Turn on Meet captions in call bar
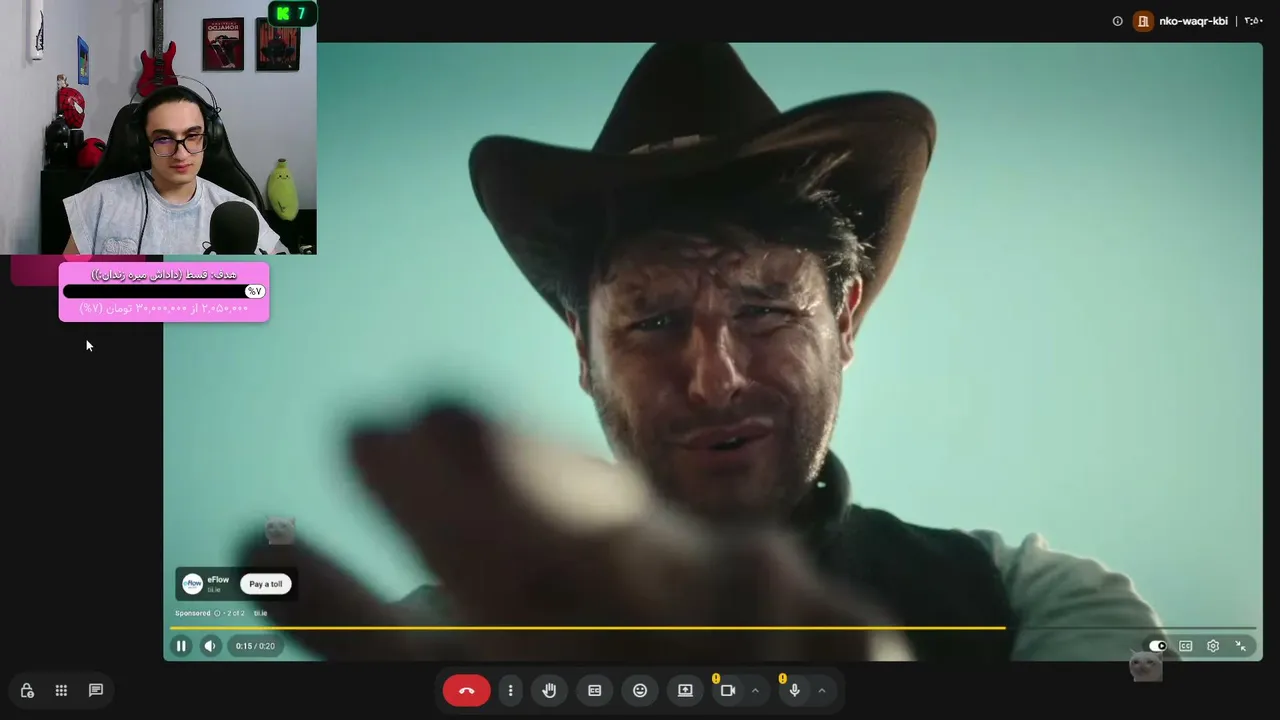The width and height of the screenshot is (1280, 720). (x=594, y=690)
